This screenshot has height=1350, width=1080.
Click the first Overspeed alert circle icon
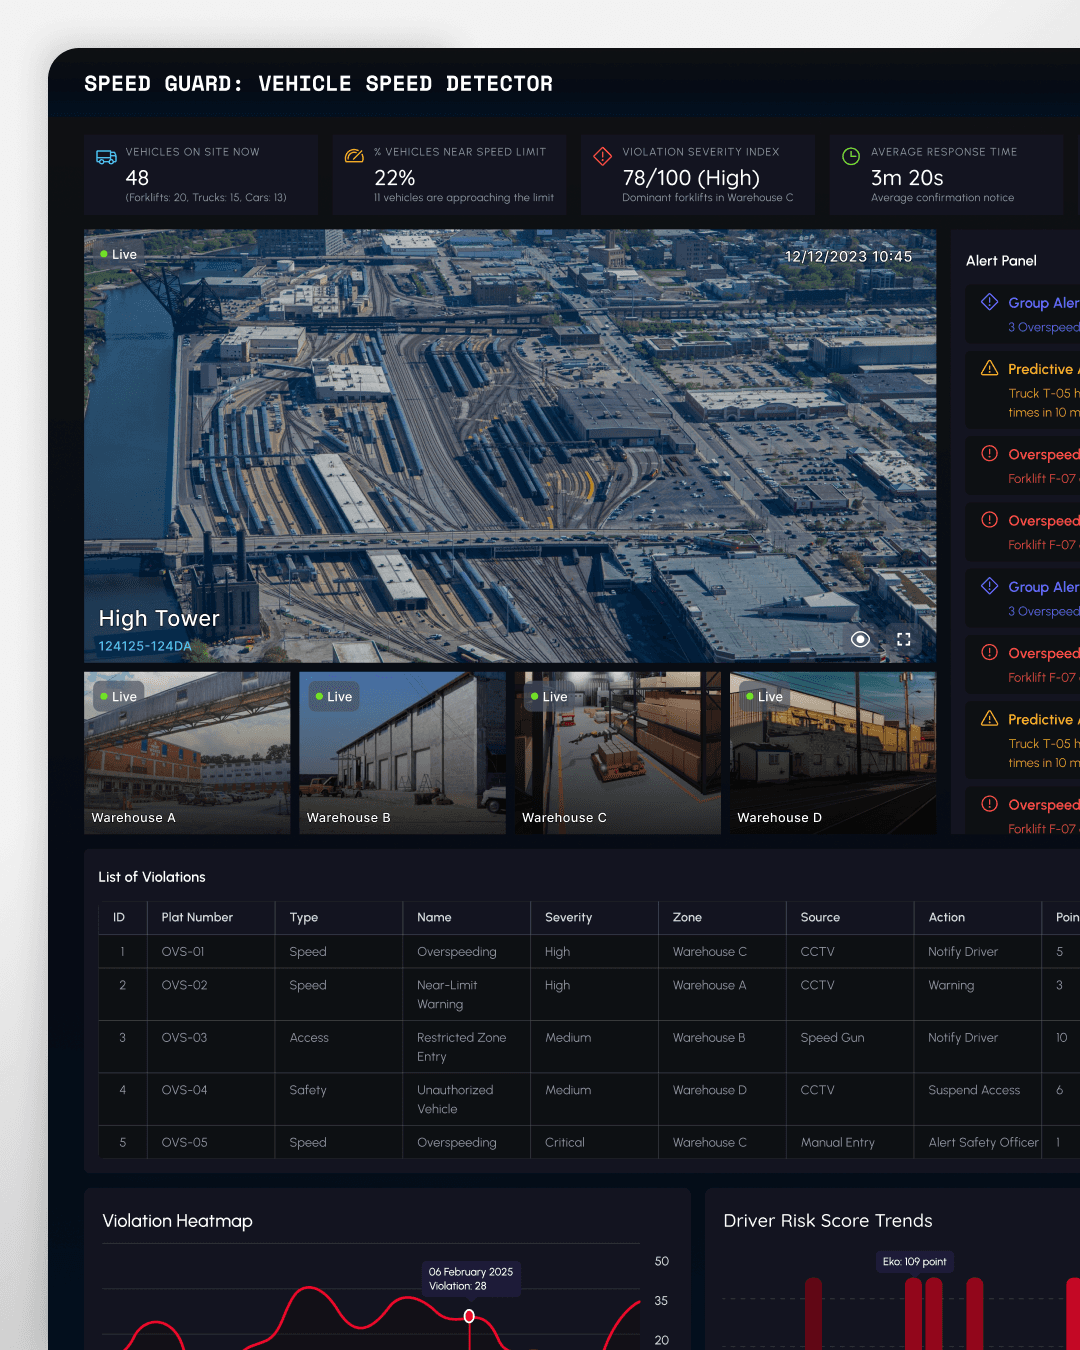coord(990,453)
